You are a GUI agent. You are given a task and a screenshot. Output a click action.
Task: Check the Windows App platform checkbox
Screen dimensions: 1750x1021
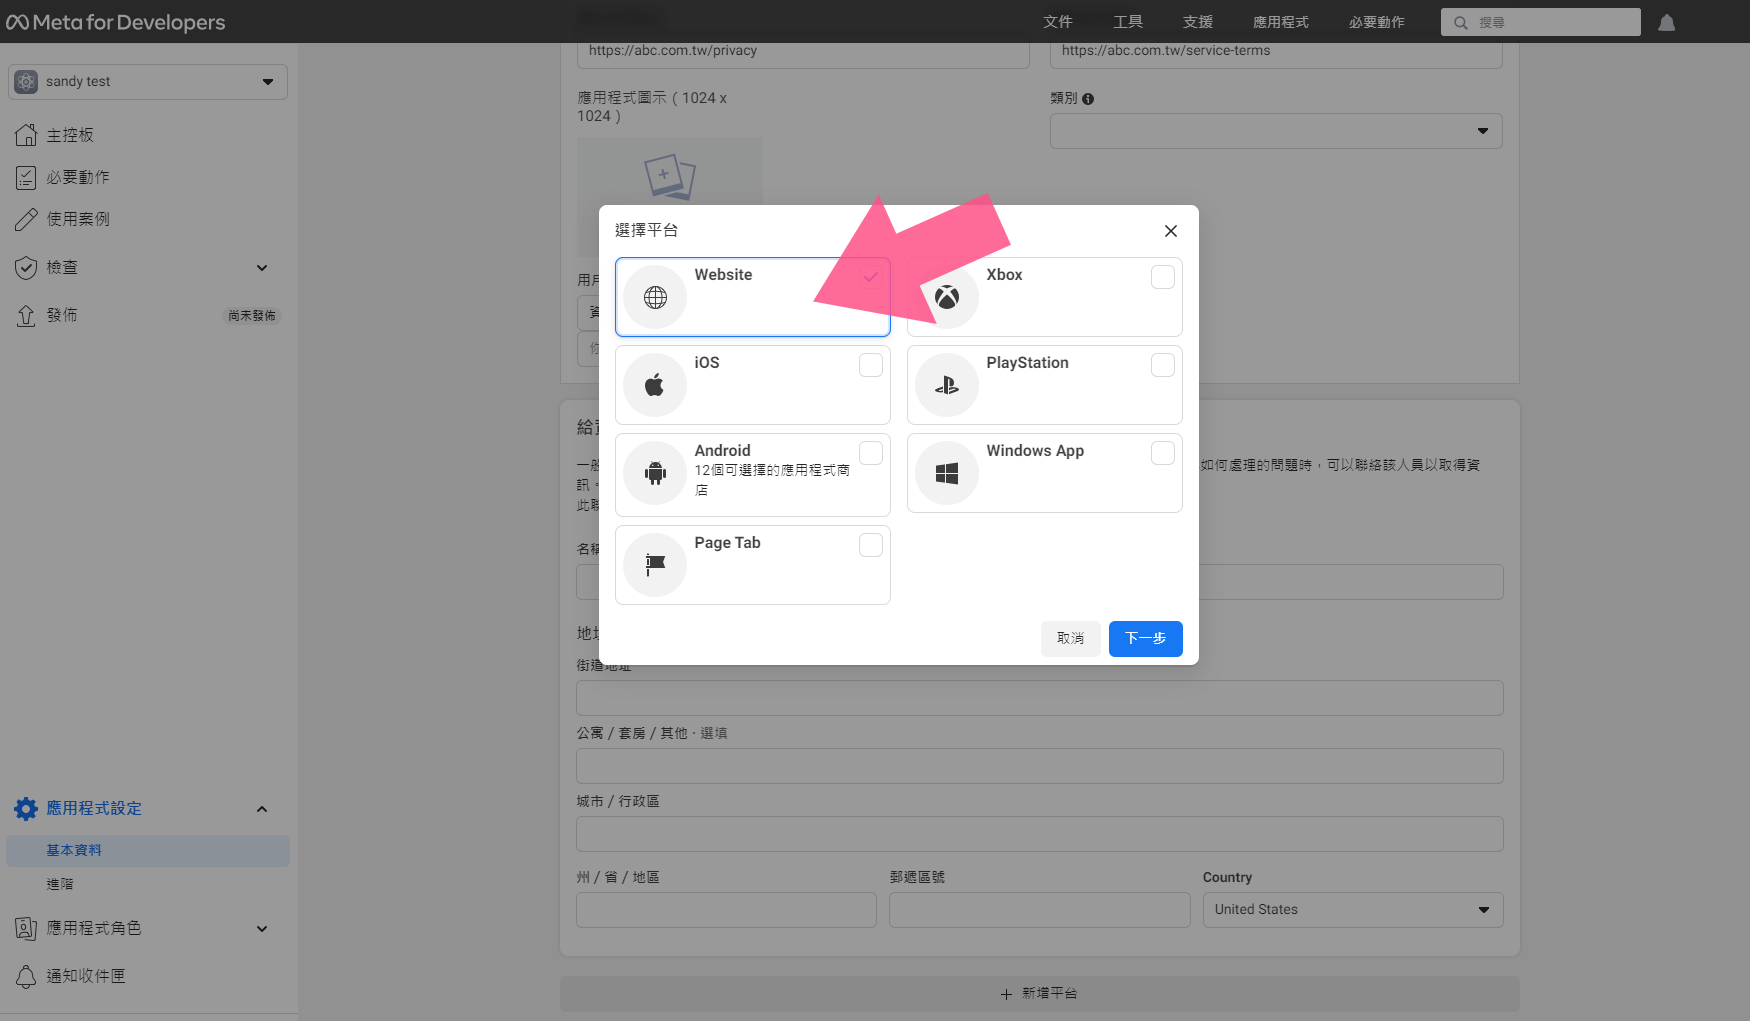(x=1163, y=453)
